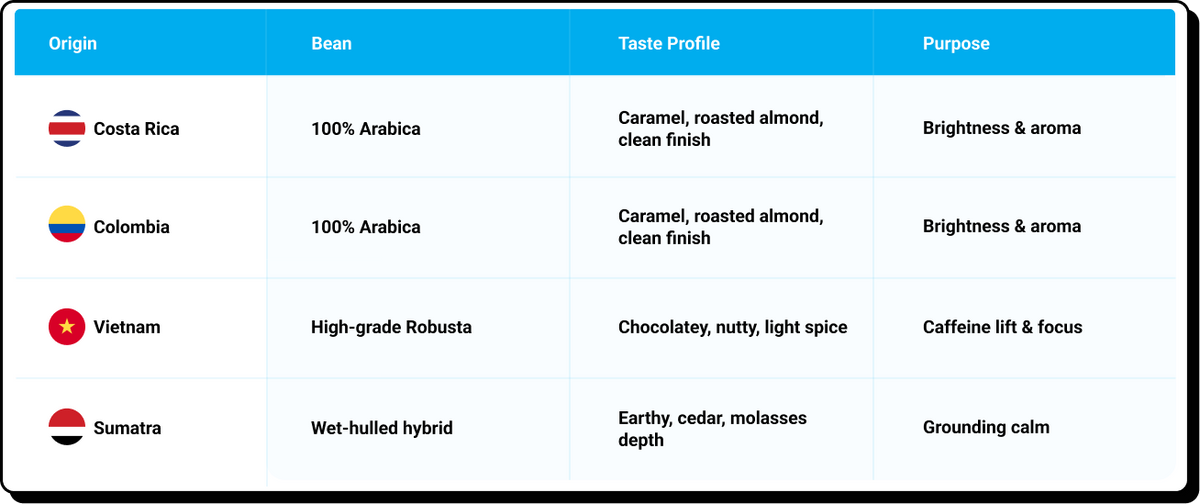Image resolution: width=1200 pixels, height=504 pixels.
Task: Click Costa Rica's 100% Arabica cell
Action: tap(366, 129)
